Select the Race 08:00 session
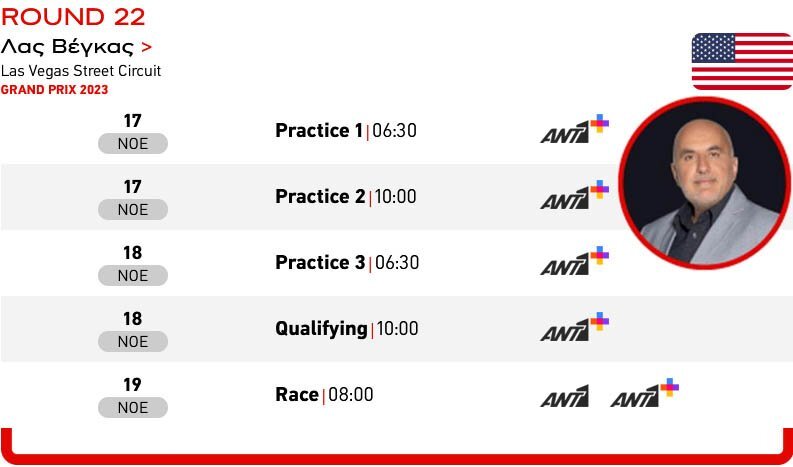This screenshot has height=467, width=793. (324, 395)
